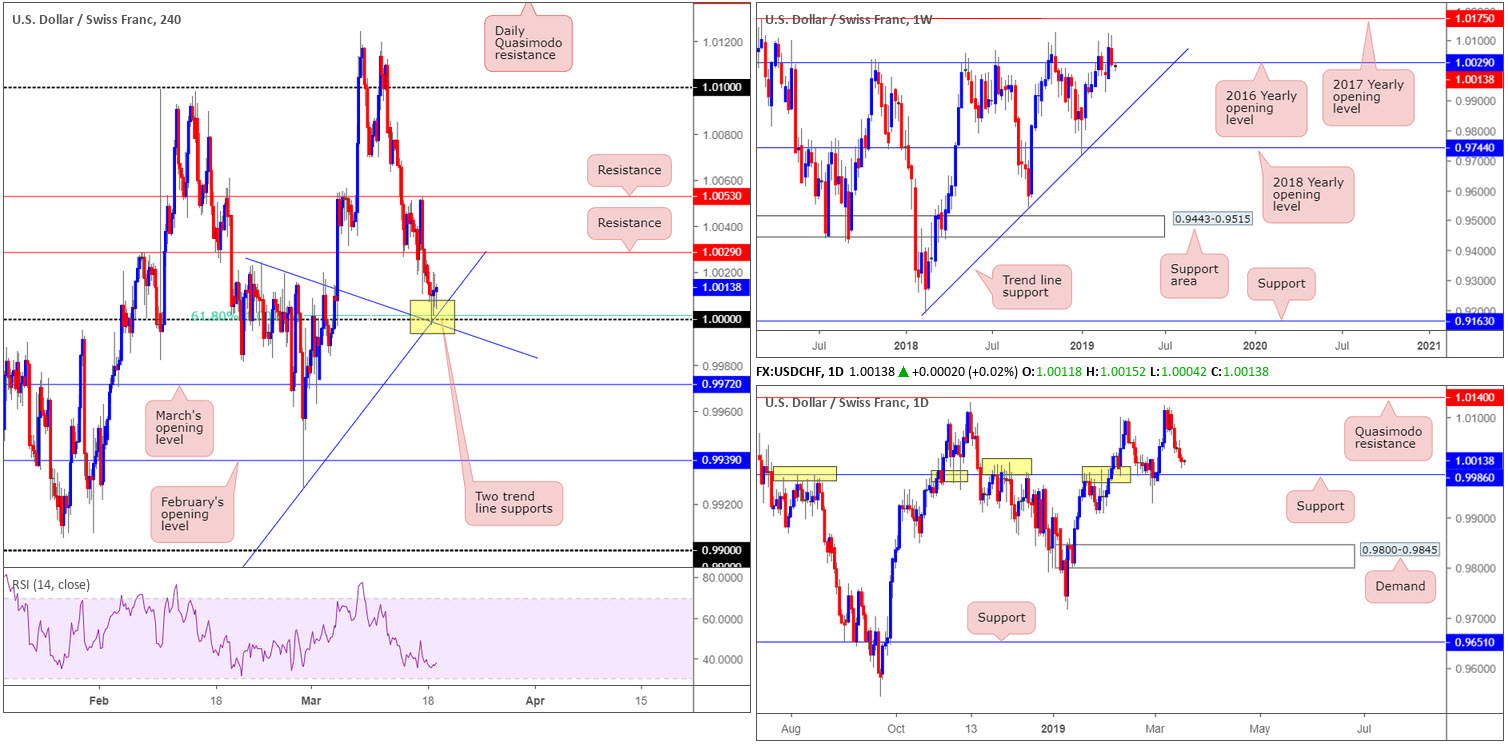Click the 240 chart title 'U.S. Dollar / Swiss Franc, 240'
Image resolution: width=1508 pixels, height=746 pixels.
tap(96, 19)
